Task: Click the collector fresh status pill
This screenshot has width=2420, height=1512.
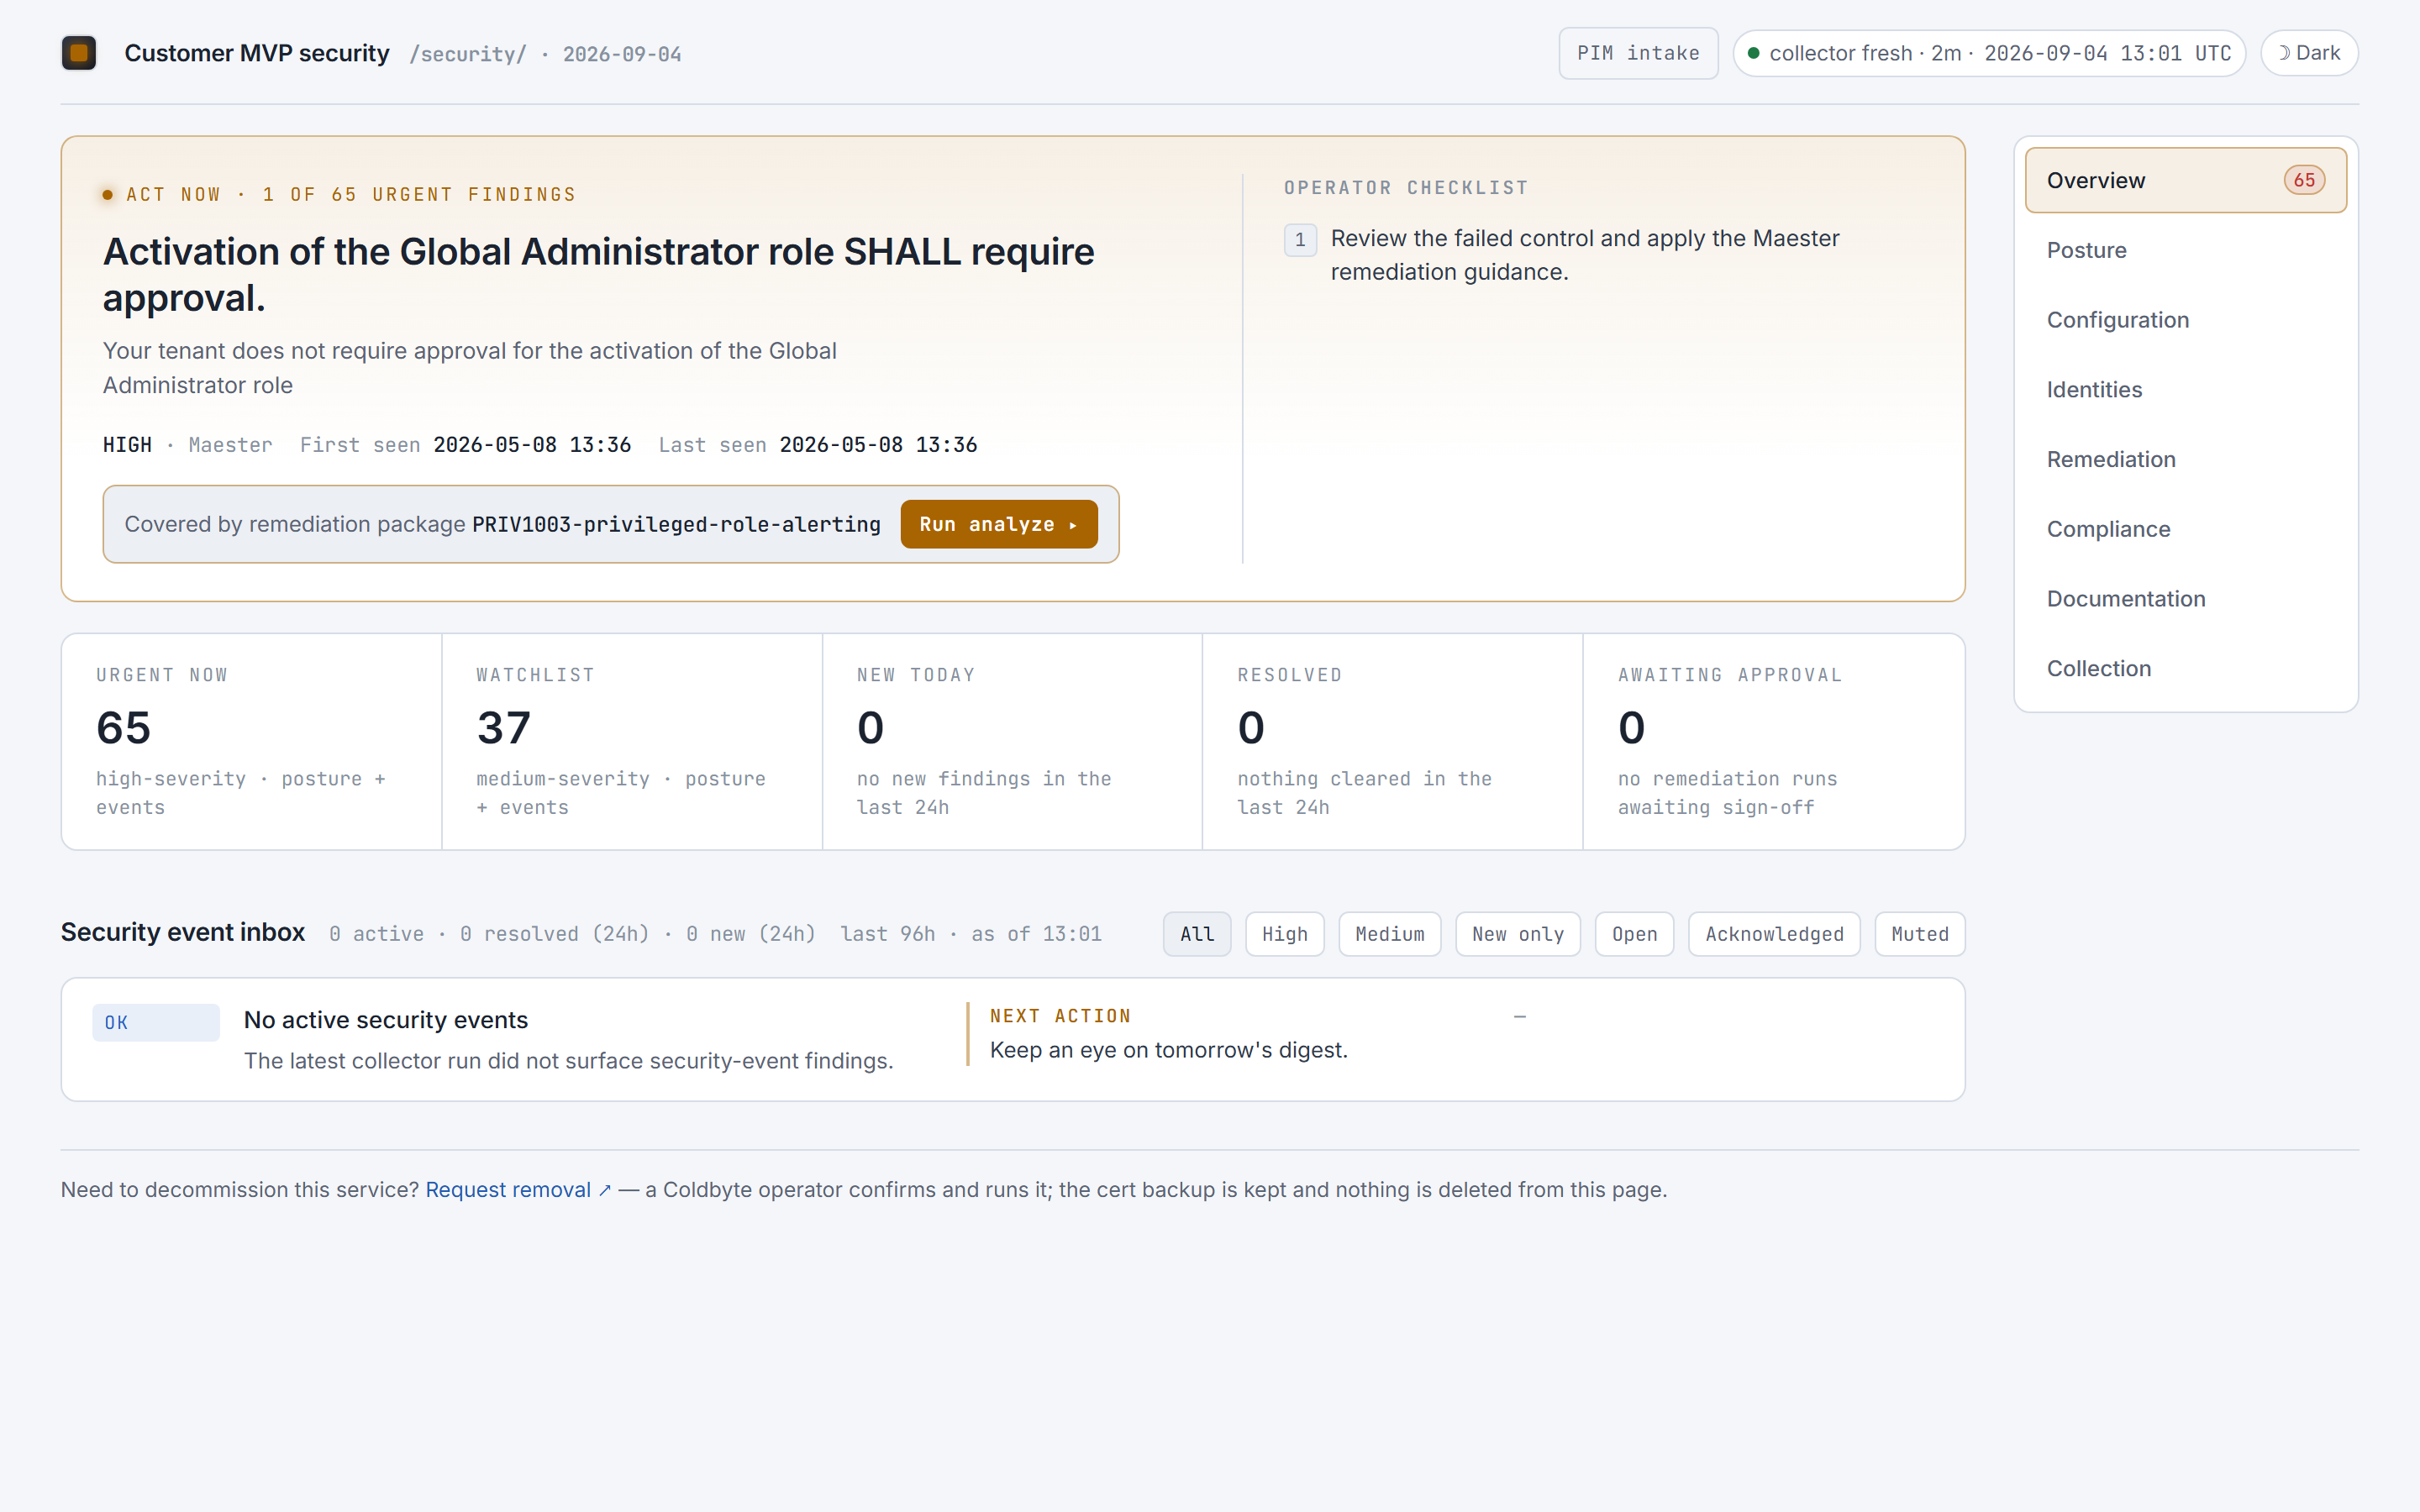Action: coord(1989,53)
